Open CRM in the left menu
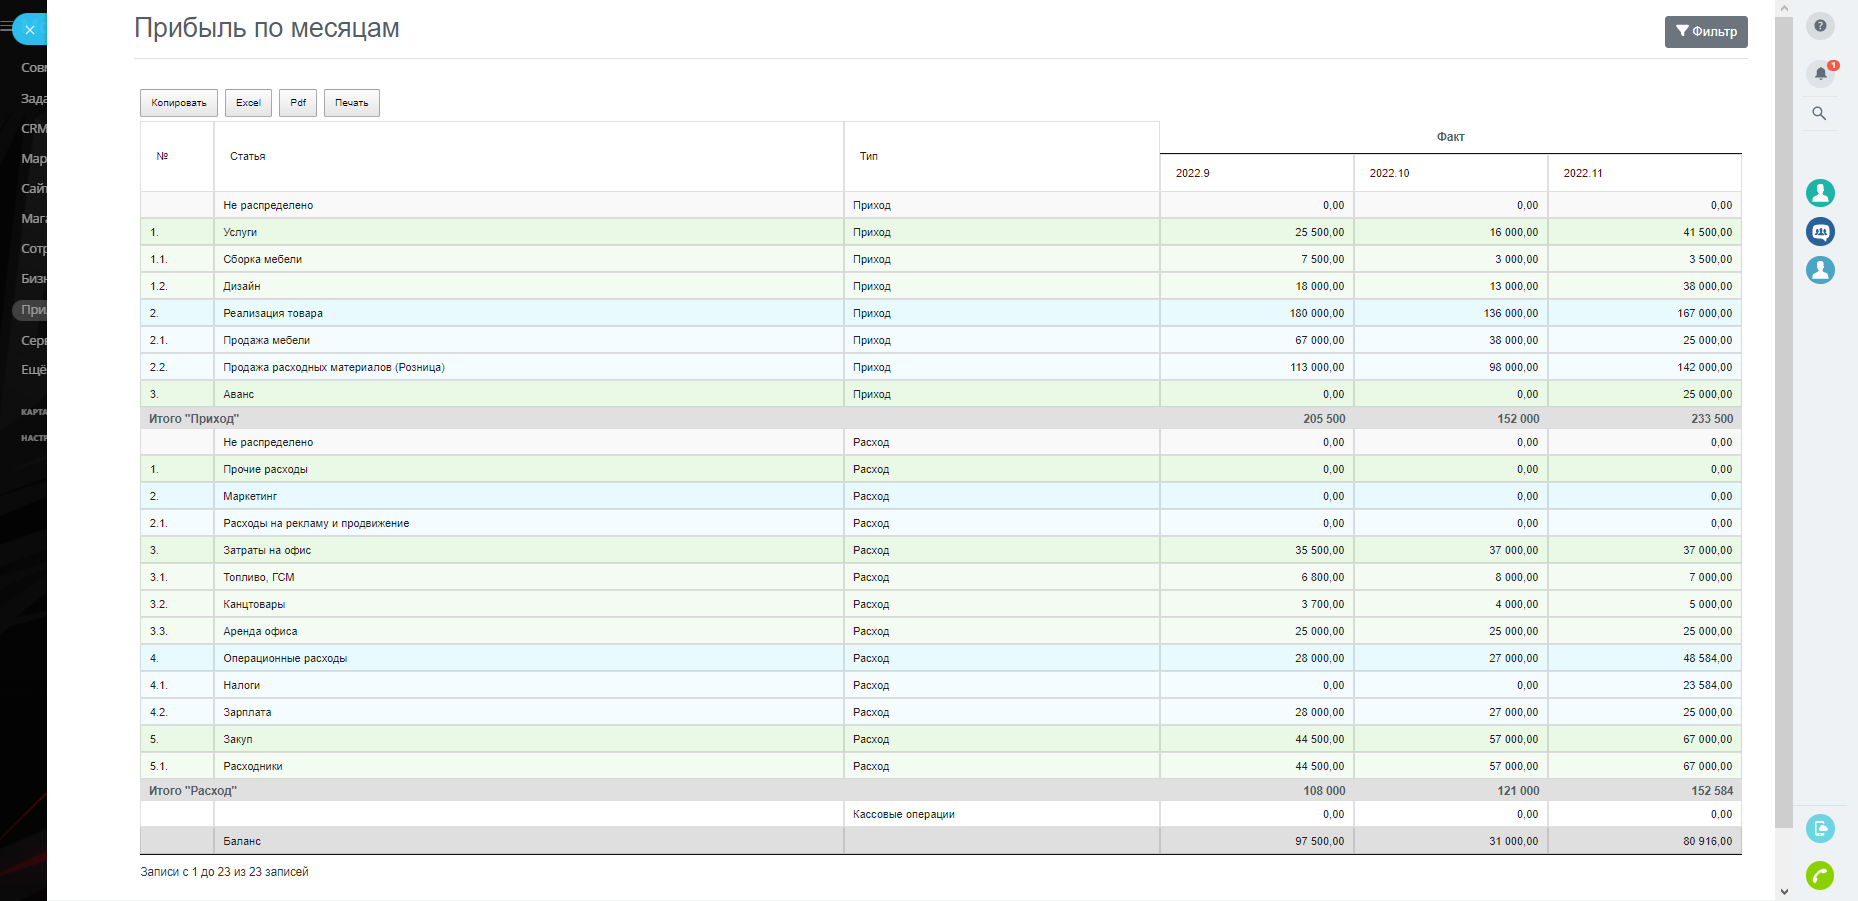Viewport: 1858px width, 901px height. (x=34, y=129)
